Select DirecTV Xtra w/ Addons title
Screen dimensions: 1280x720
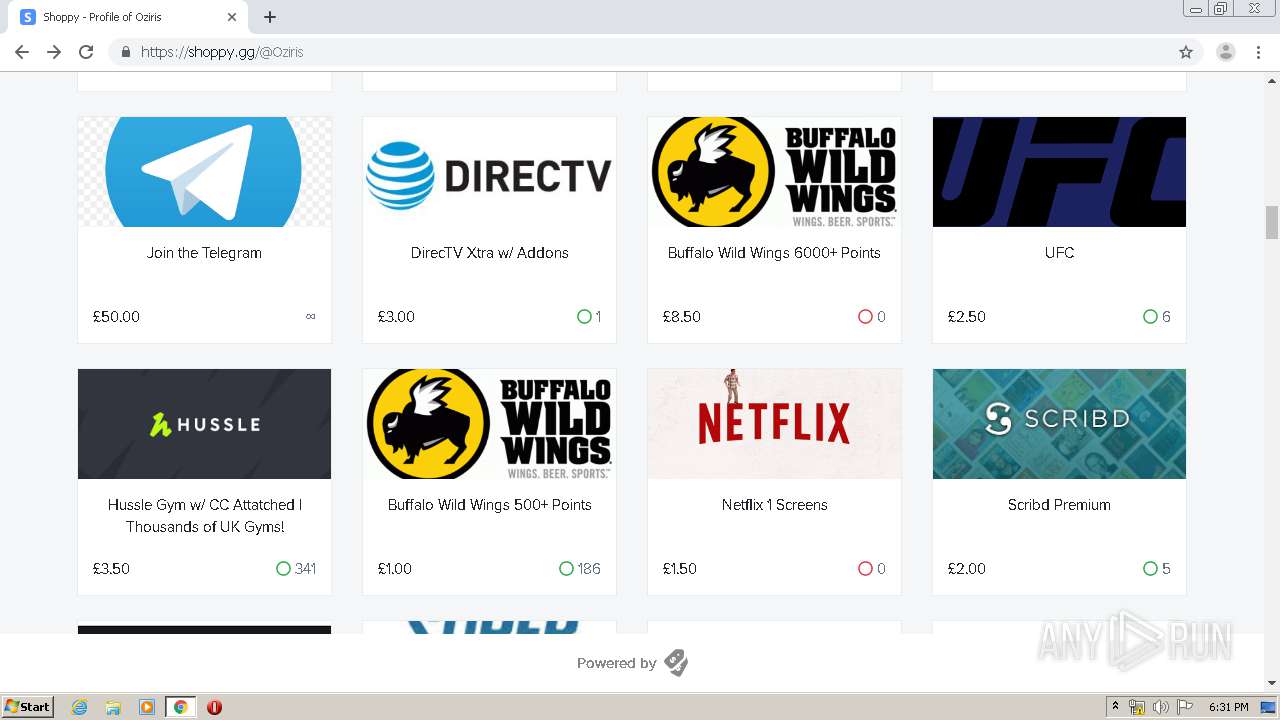(x=489, y=253)
